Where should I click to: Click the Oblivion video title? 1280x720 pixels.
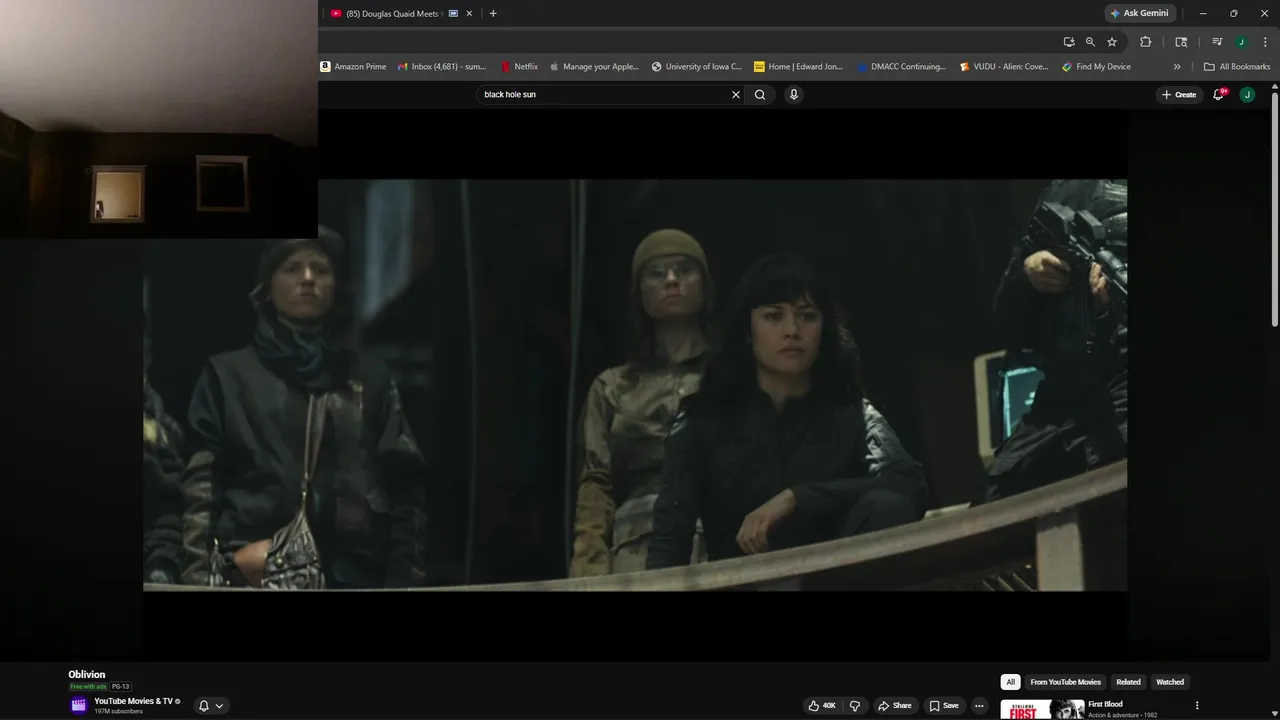click(87, 675)
